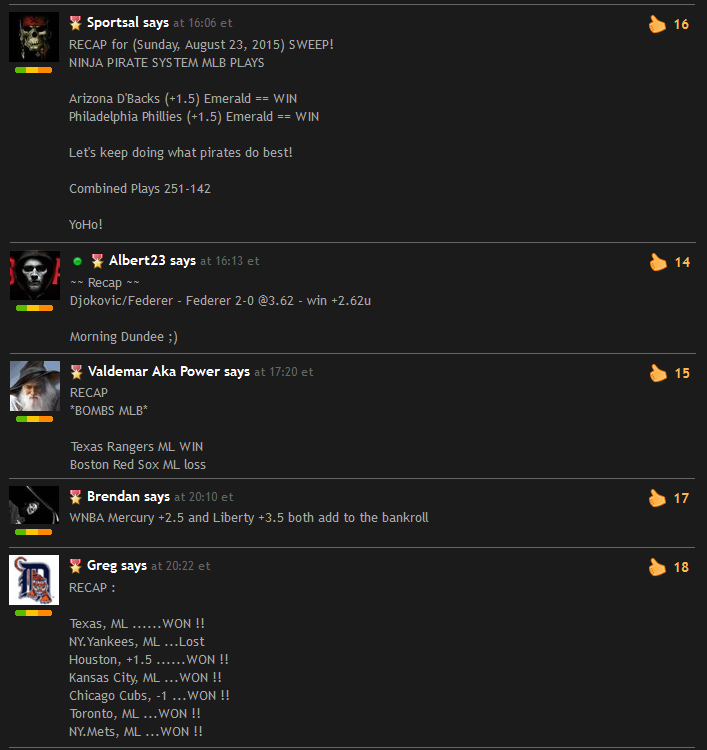This screenshot has height=750, width=707.
Task: Click the rating bar under Brendan's avatar
Action: click(x=33, y=532)
